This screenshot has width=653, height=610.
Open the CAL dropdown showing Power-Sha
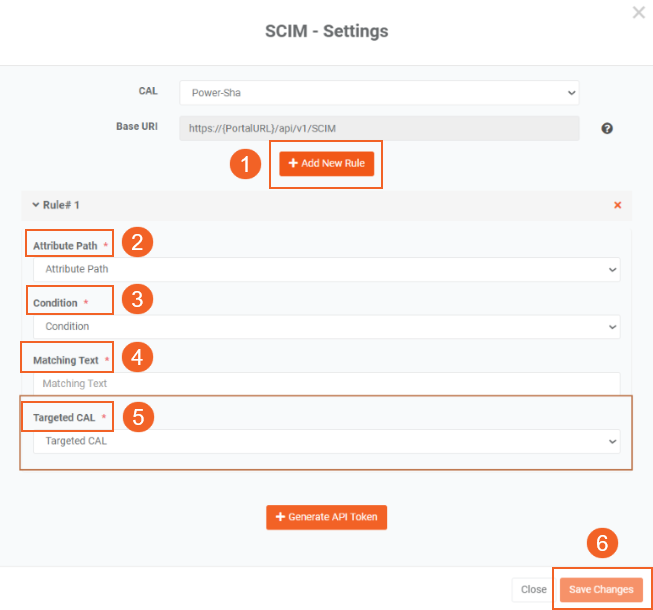(x=379, y=93)
